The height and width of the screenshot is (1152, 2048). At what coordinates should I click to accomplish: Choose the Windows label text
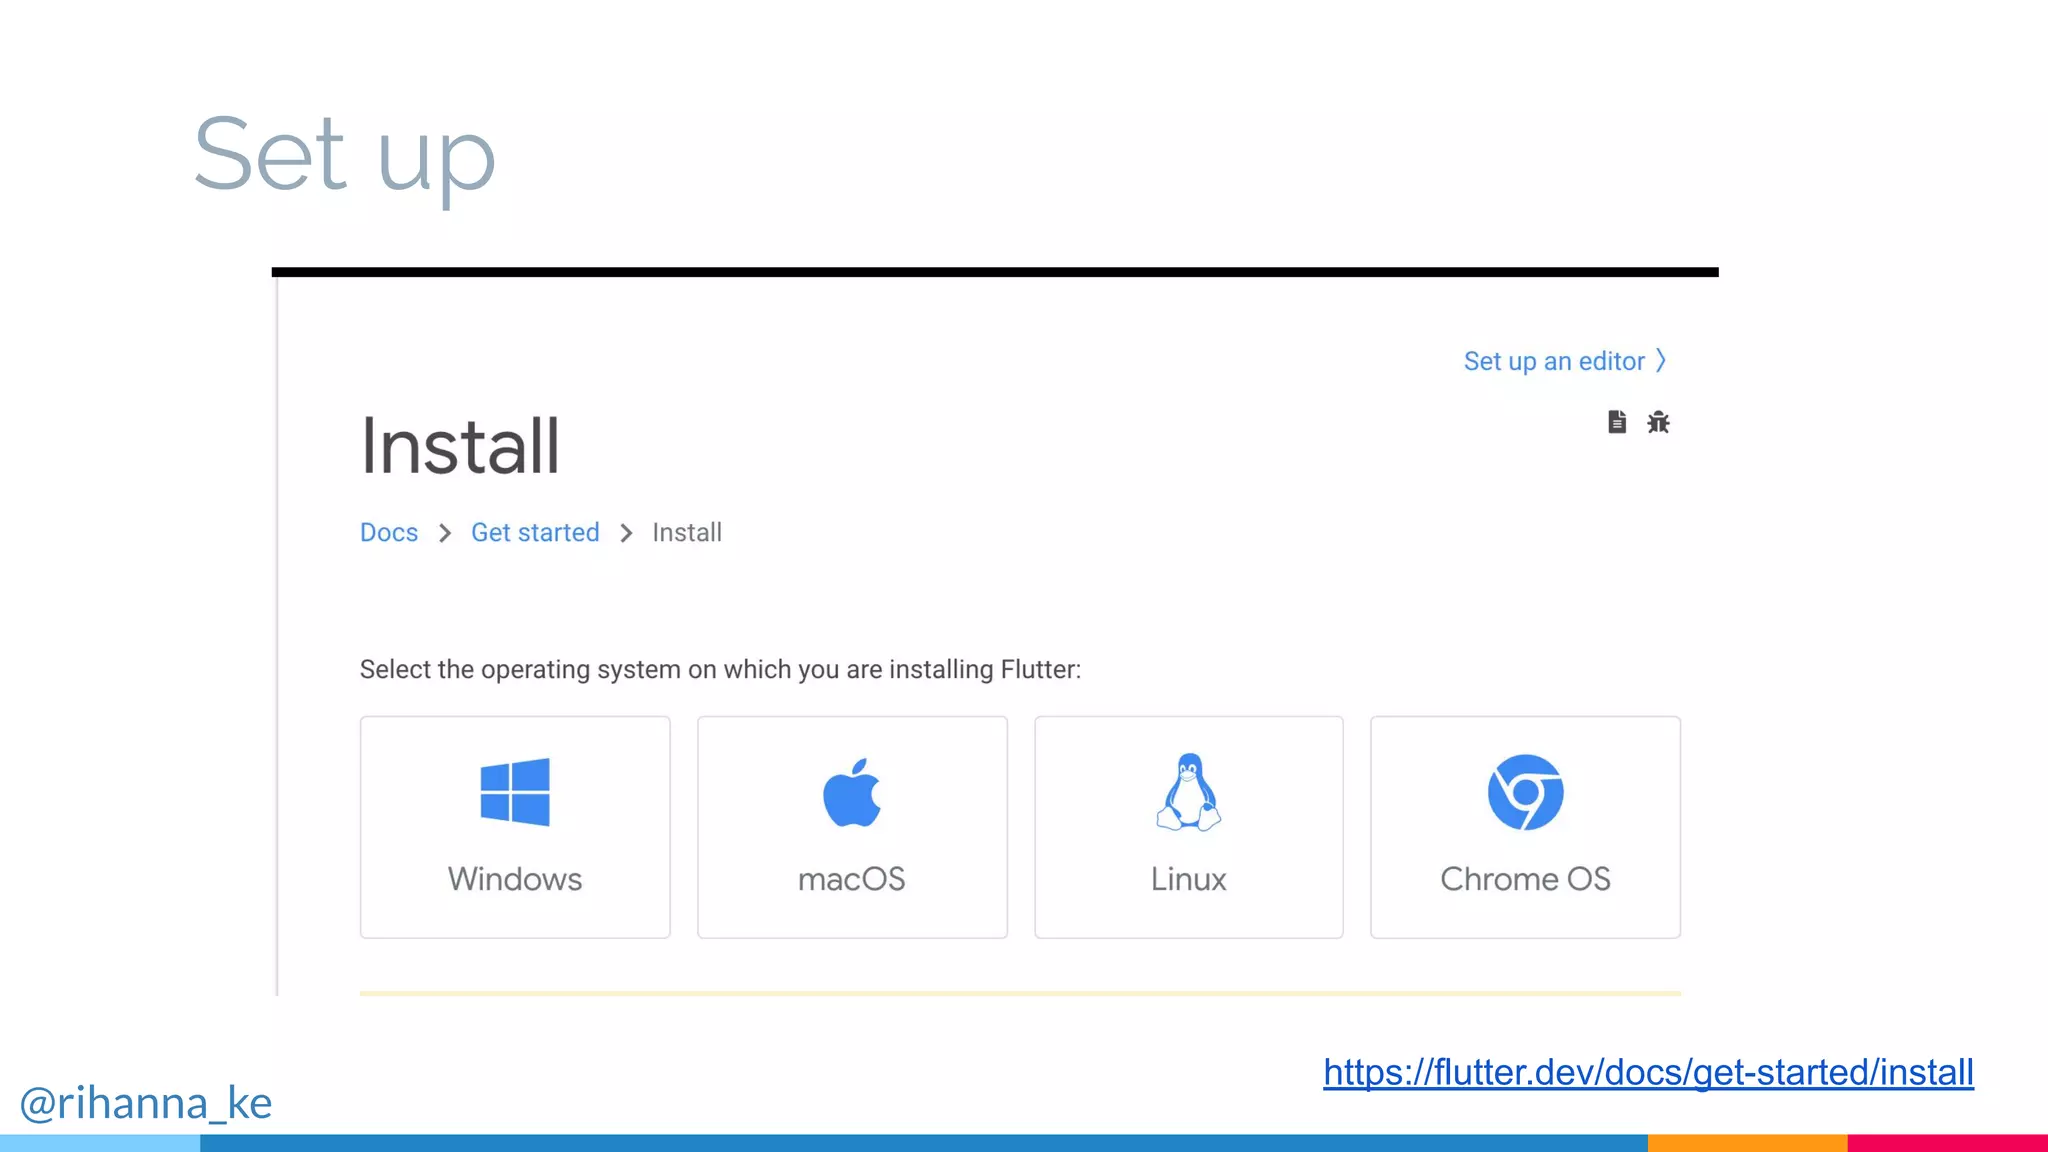(515, 879)
